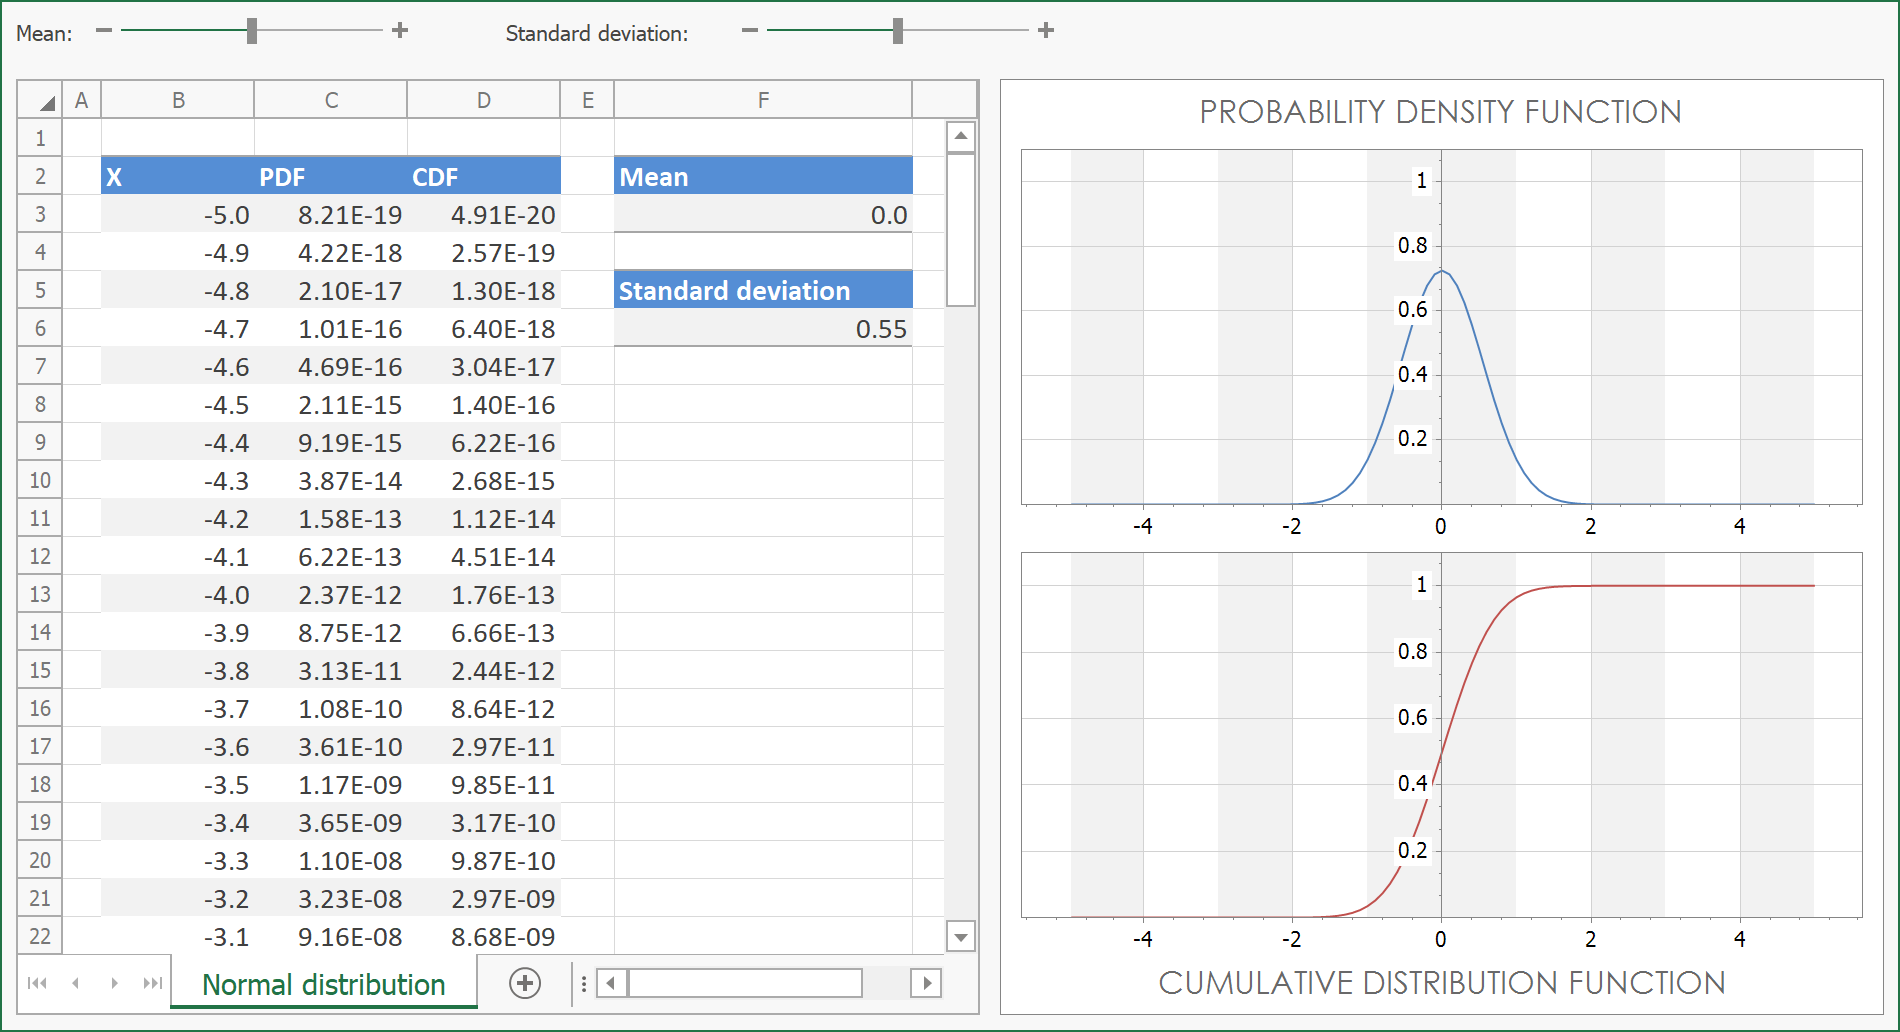The image size is (1900, 1032).
Task: Select the Mean value cell 0.0
Action: (763, 215)
